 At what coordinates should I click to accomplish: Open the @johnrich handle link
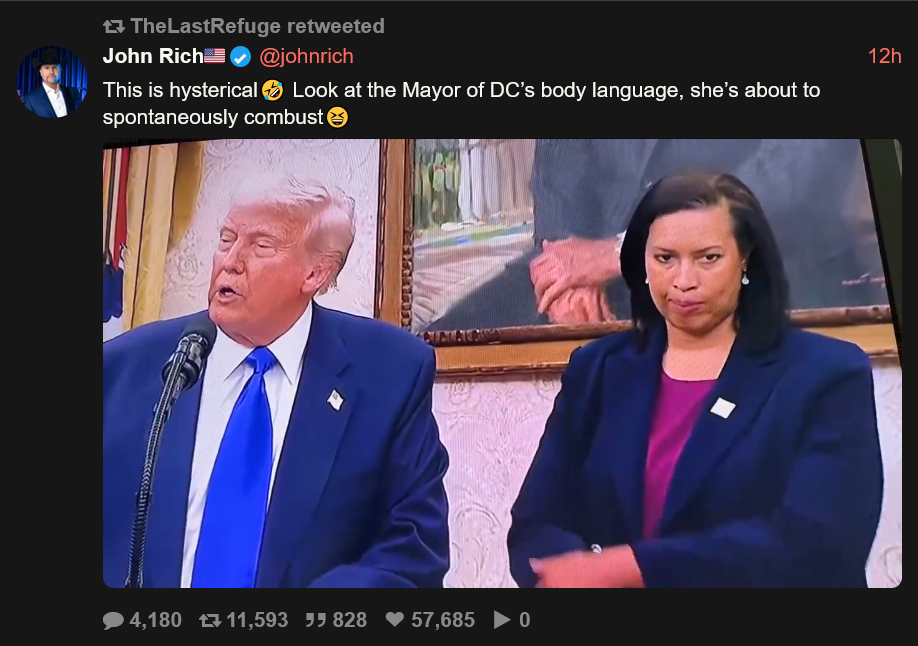point(306,56)
